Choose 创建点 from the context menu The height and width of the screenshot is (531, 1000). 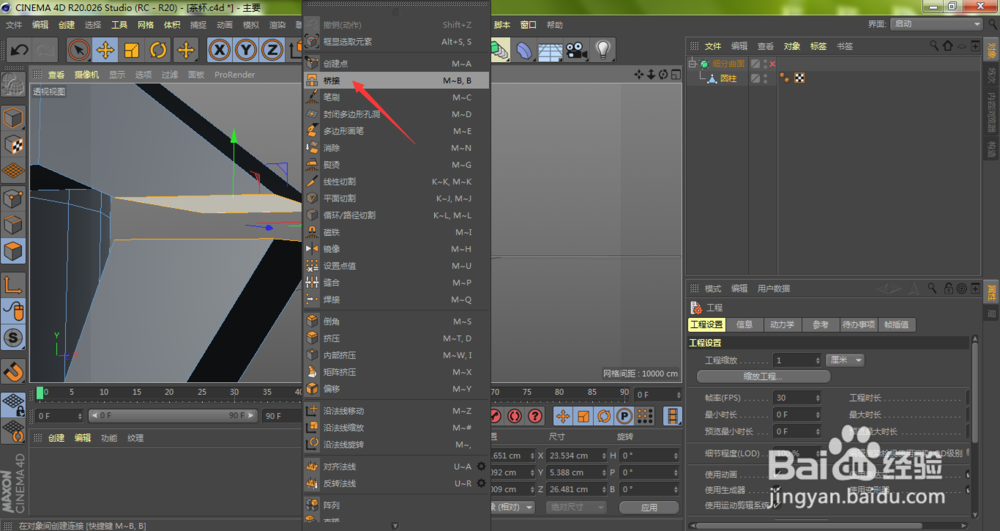tap(397, 64)
